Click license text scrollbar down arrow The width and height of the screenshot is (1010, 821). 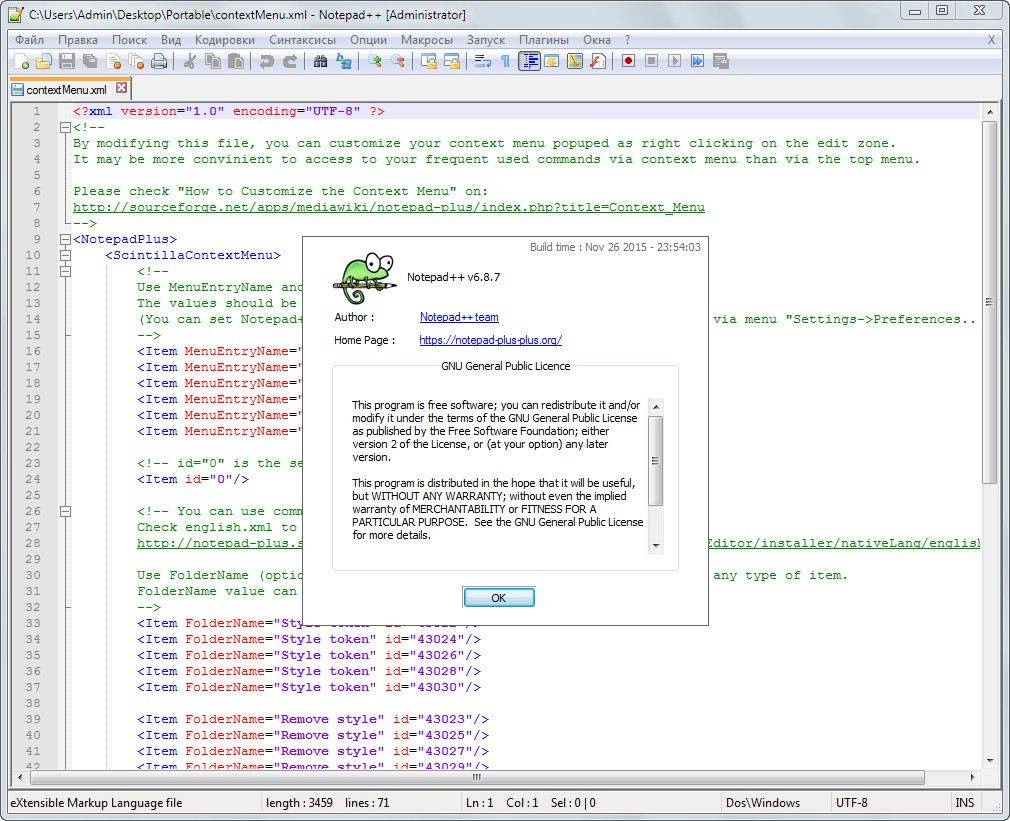[656, 545]
